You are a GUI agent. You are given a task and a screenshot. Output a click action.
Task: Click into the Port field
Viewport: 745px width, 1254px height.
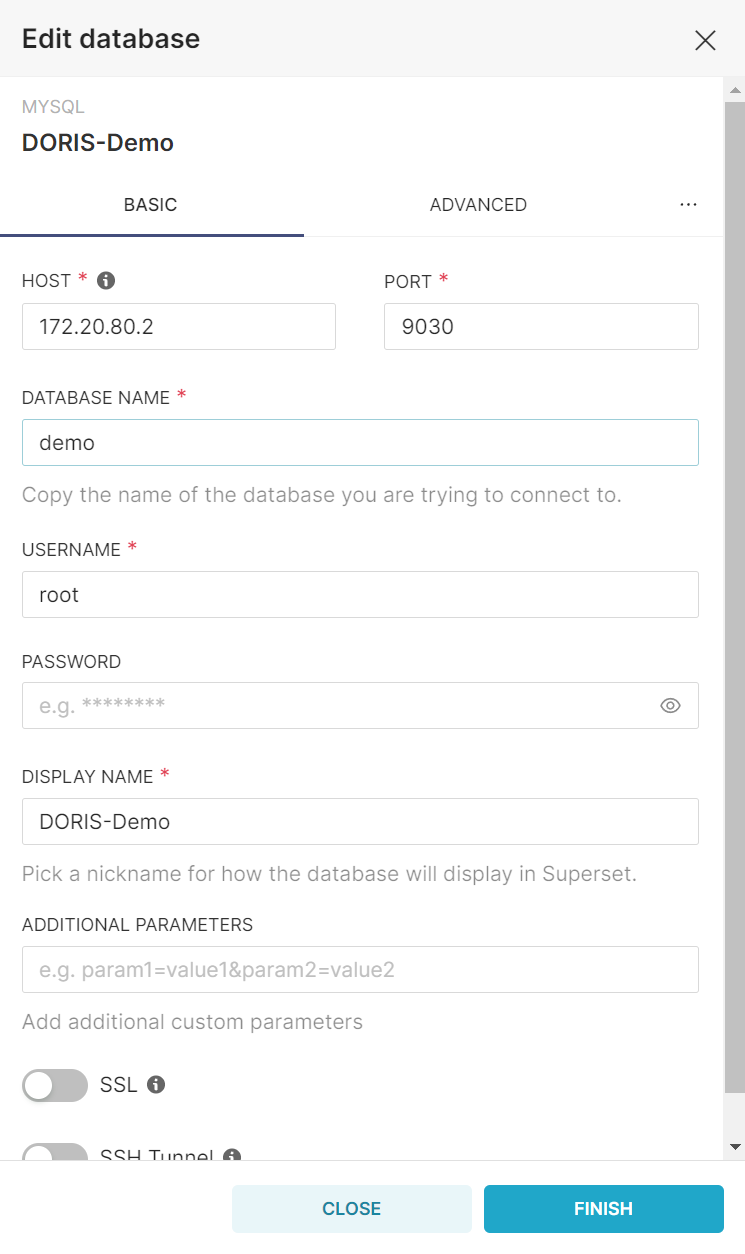coord(541,327)
